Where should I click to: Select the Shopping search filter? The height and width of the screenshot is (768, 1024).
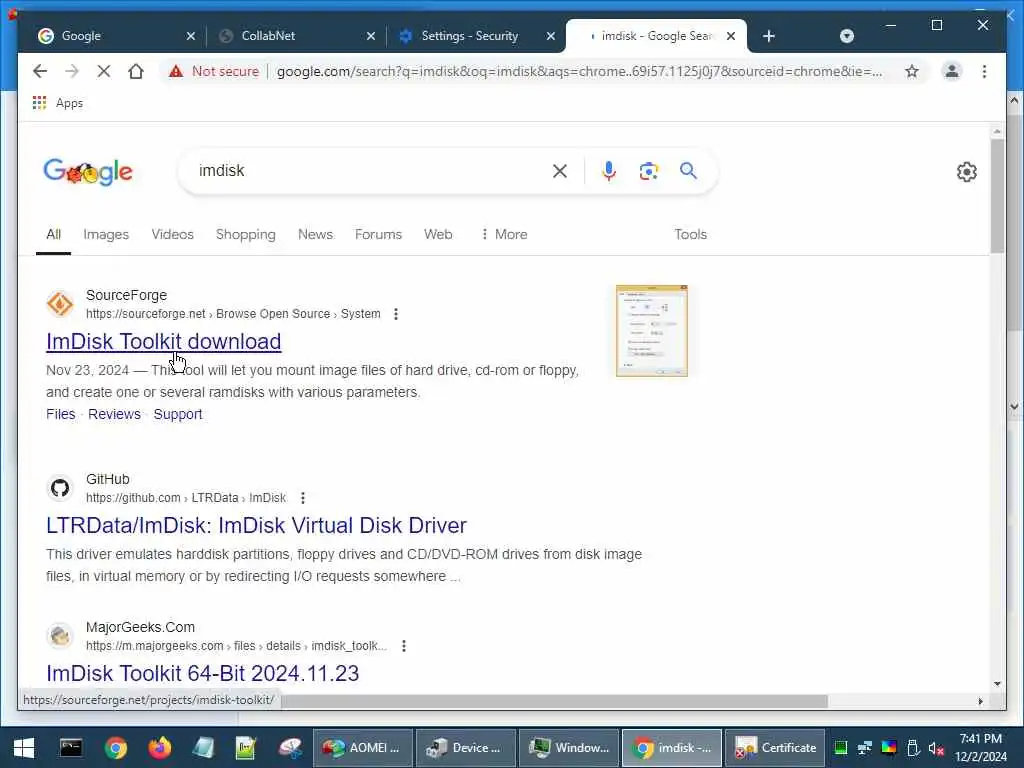pos(246,234)
